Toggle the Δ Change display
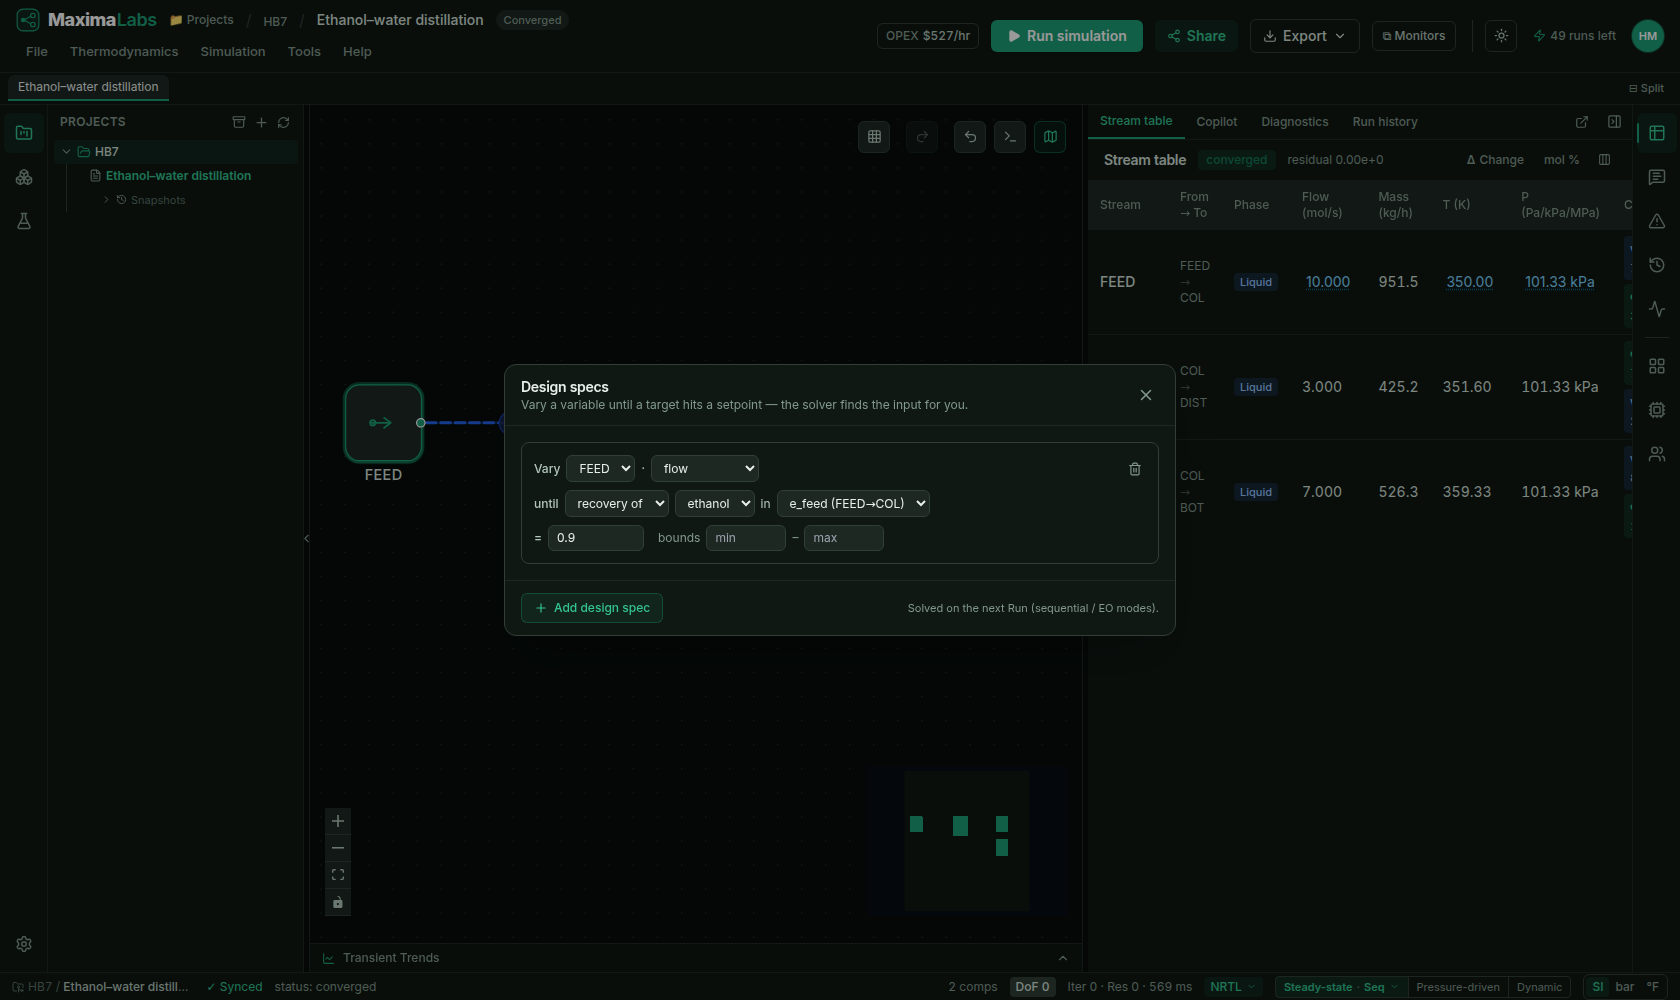 point(1495,160)
